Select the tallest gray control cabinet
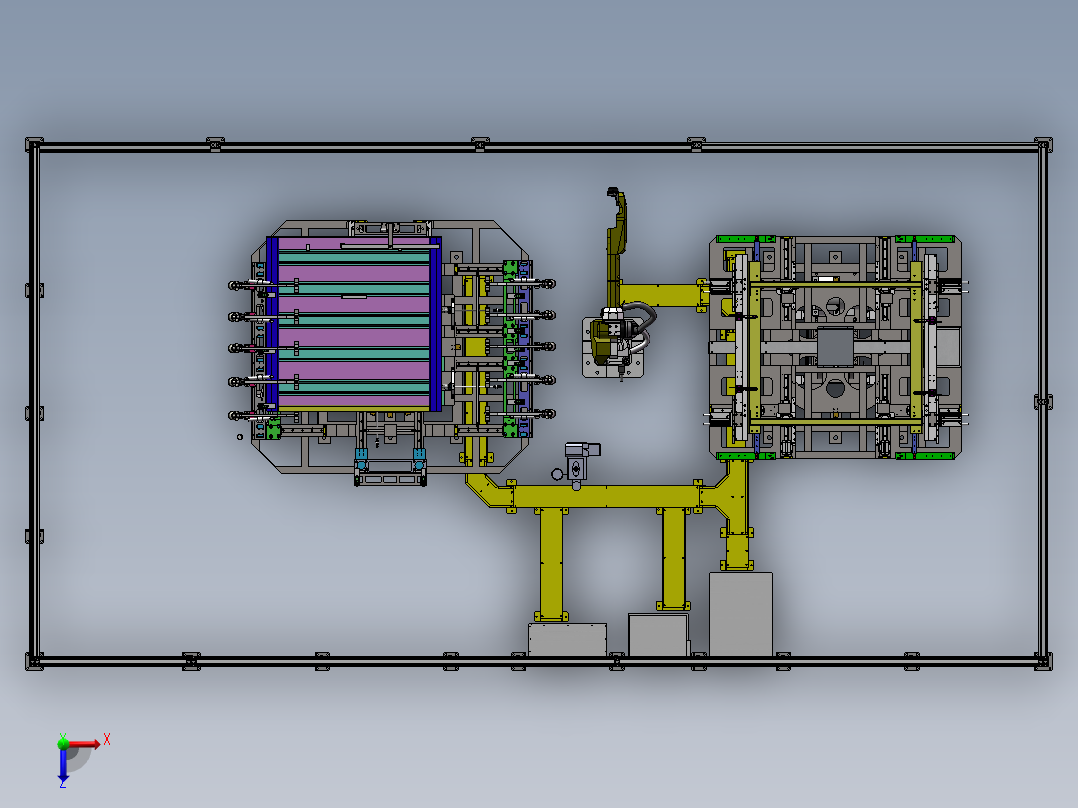This screenshot has width=1078, height=808. point(740,613)
